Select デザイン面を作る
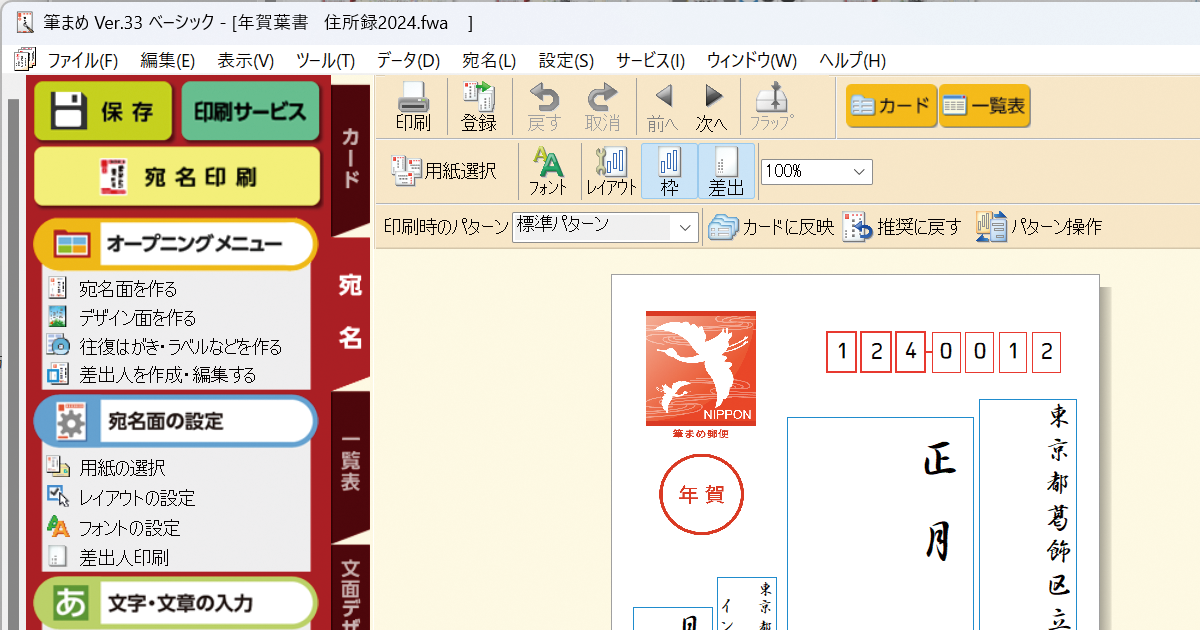This screenshot has height=630, width=1200. pyautogui.click(x=122, y=318)
